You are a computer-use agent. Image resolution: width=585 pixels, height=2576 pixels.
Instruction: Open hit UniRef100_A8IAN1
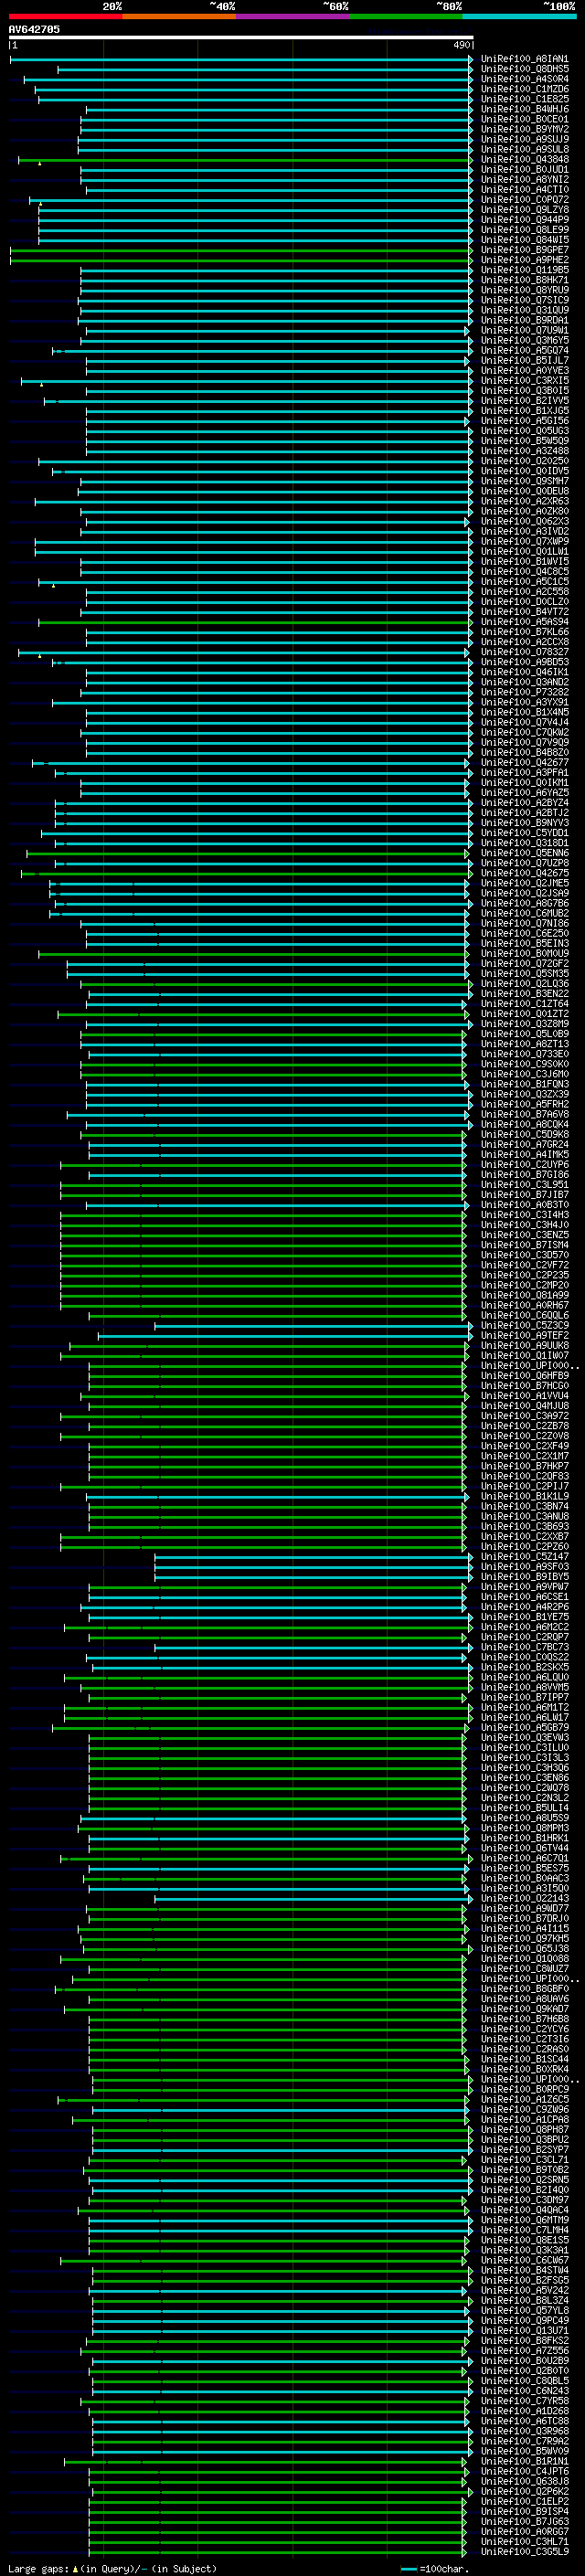[x=524, y=59]
